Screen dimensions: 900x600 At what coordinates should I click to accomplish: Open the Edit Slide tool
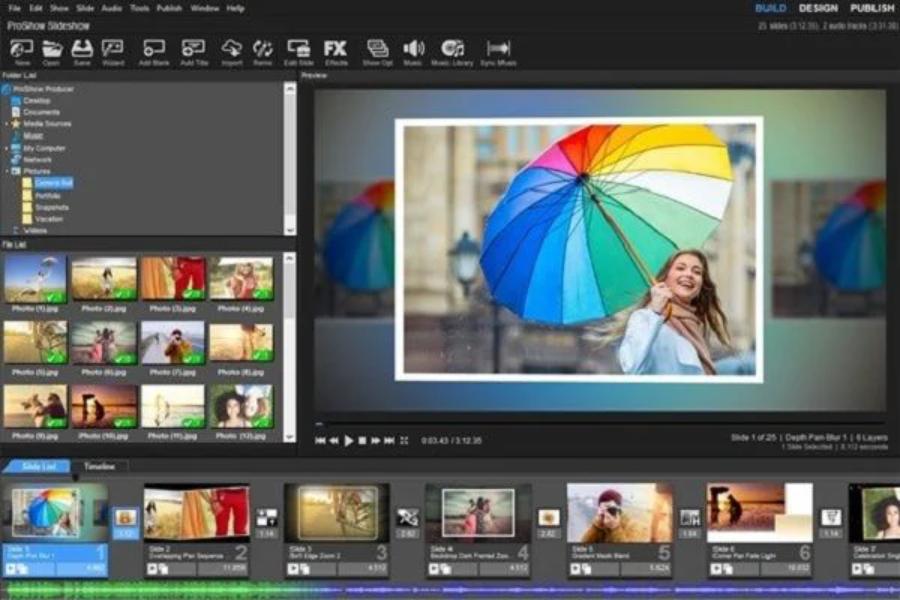[298, 49]
